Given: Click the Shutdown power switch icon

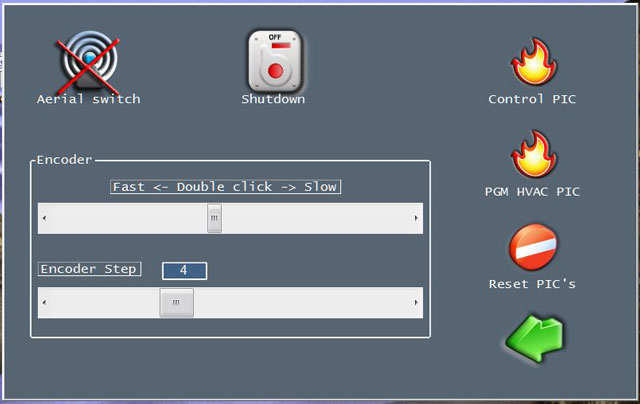Looking at the screenshot, I should (275, 61).
